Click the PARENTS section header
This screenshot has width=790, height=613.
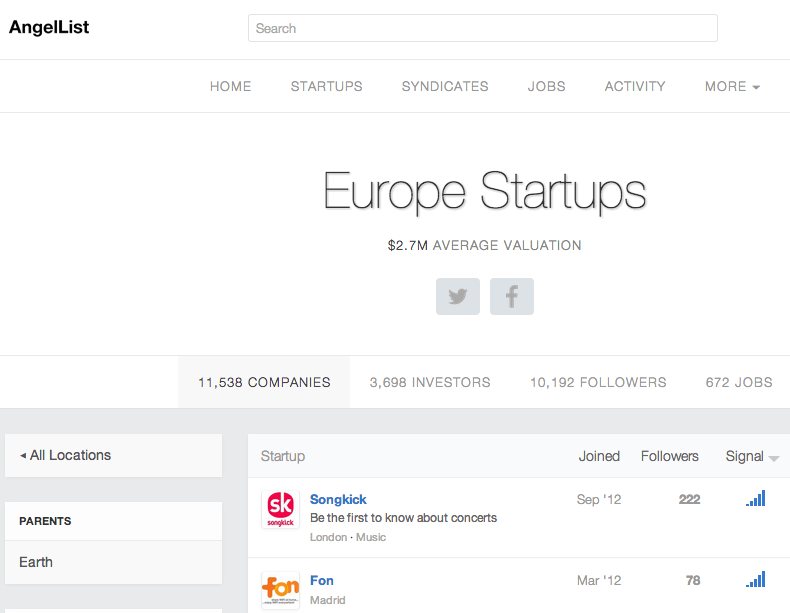(45, 521)
